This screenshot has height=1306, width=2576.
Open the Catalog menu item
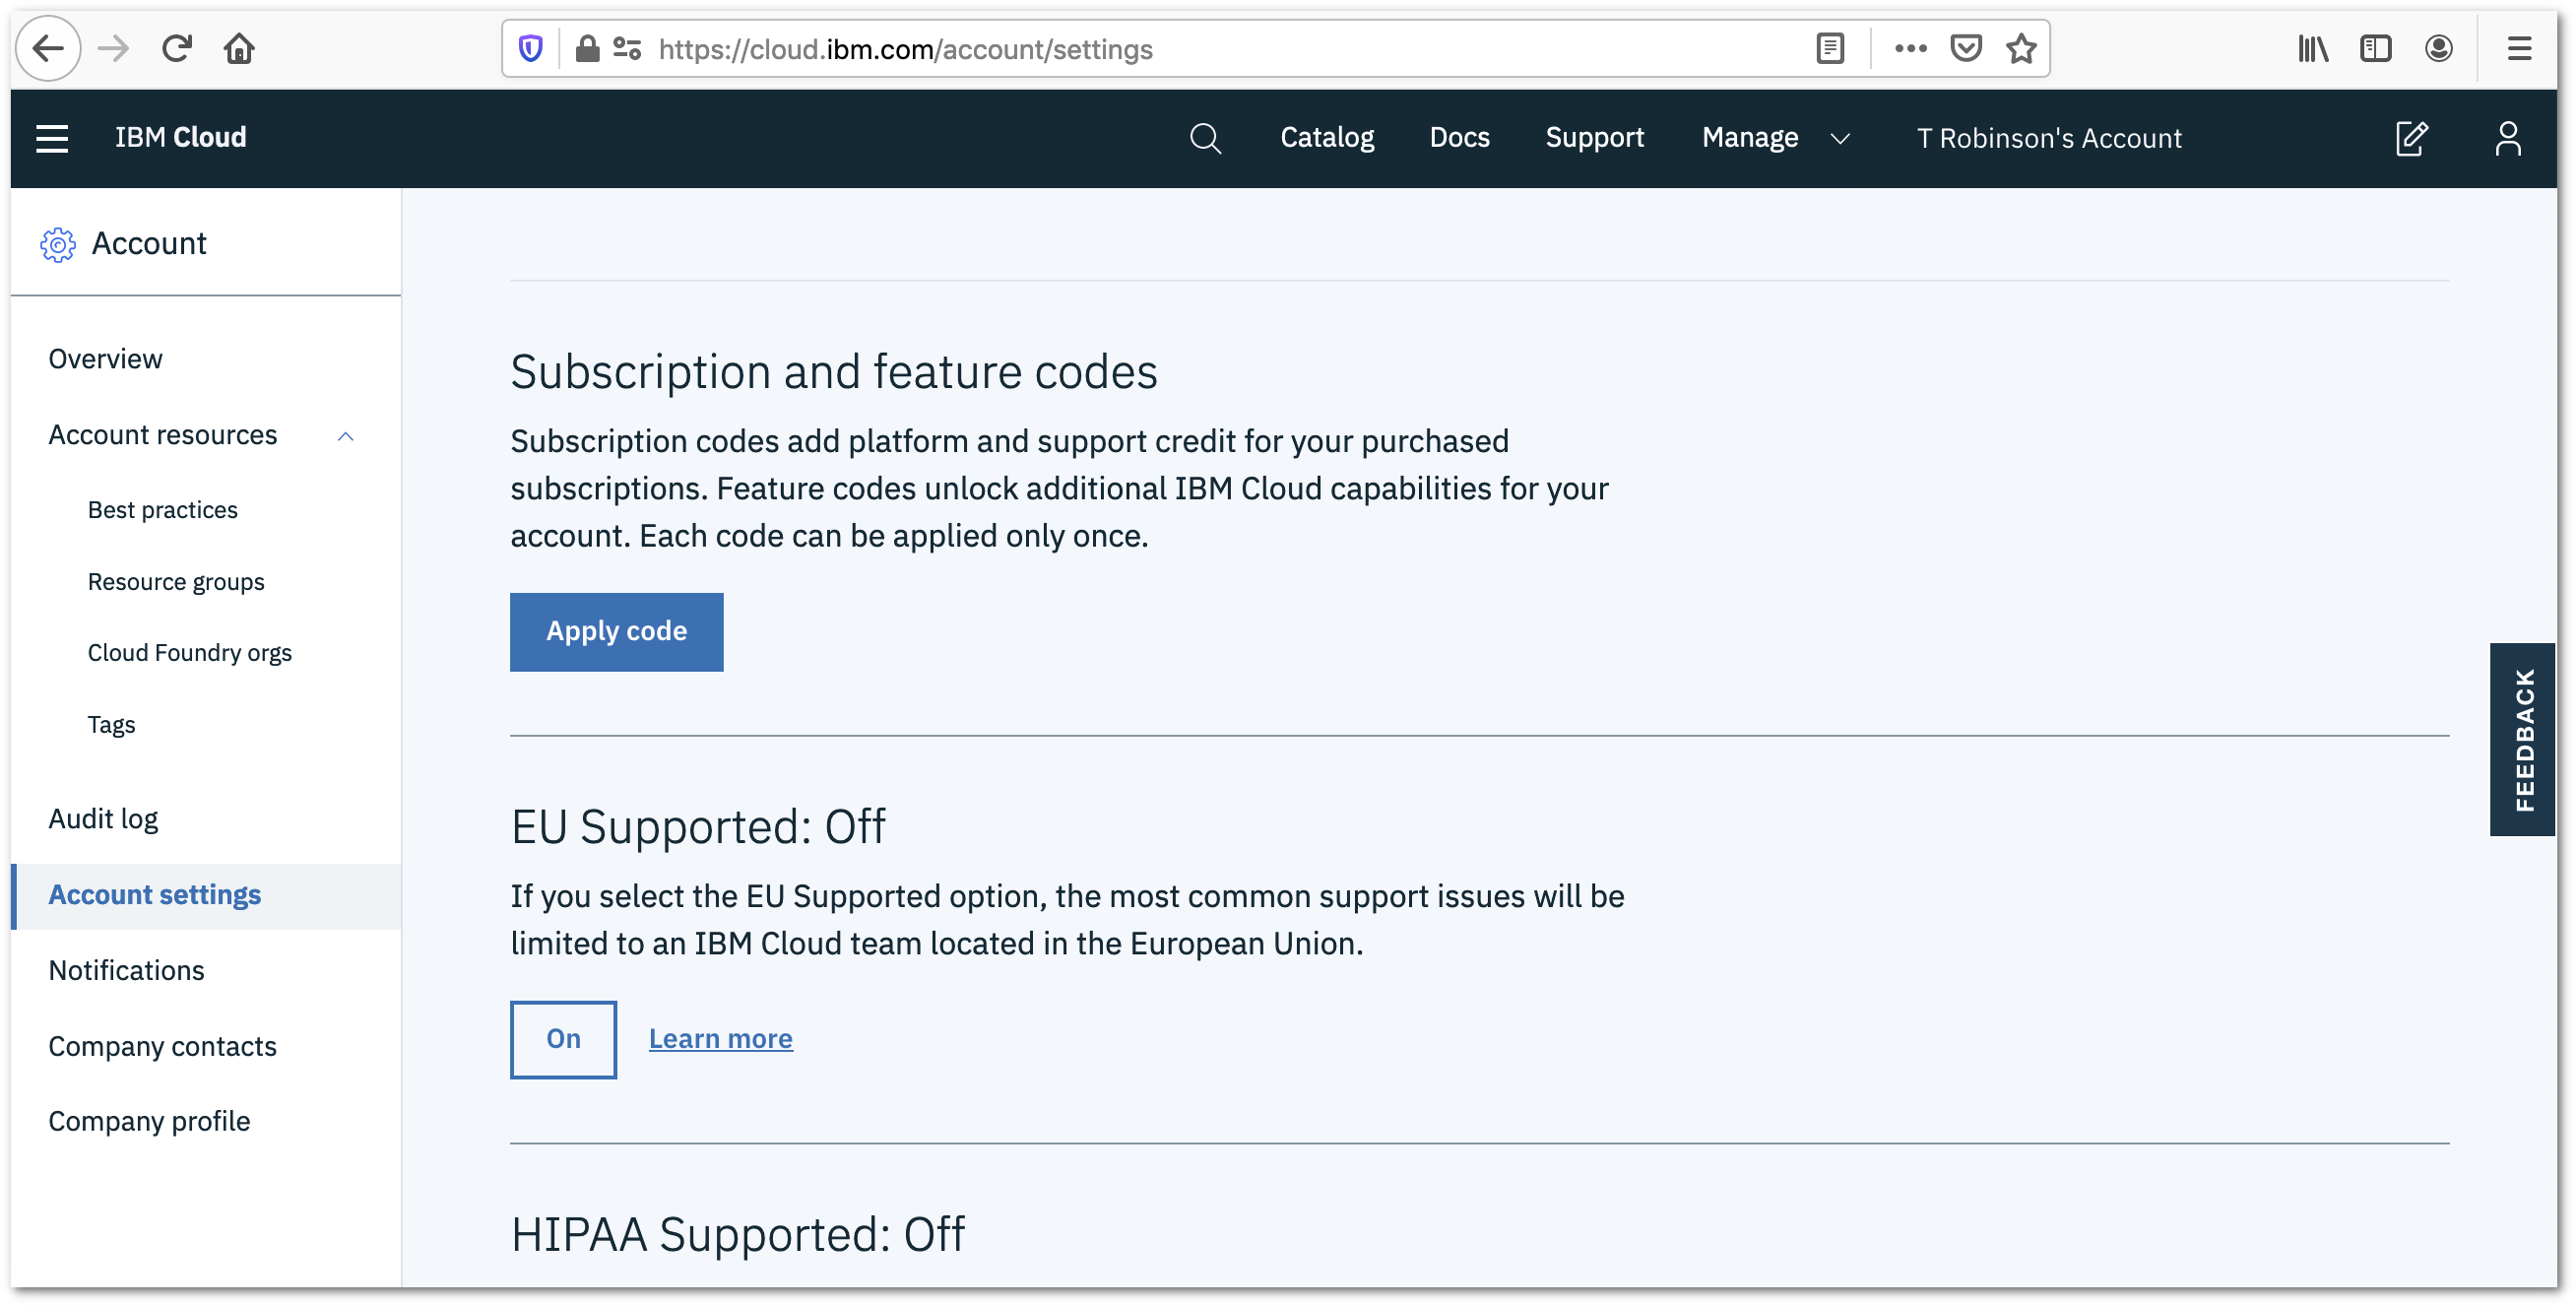1327,138
